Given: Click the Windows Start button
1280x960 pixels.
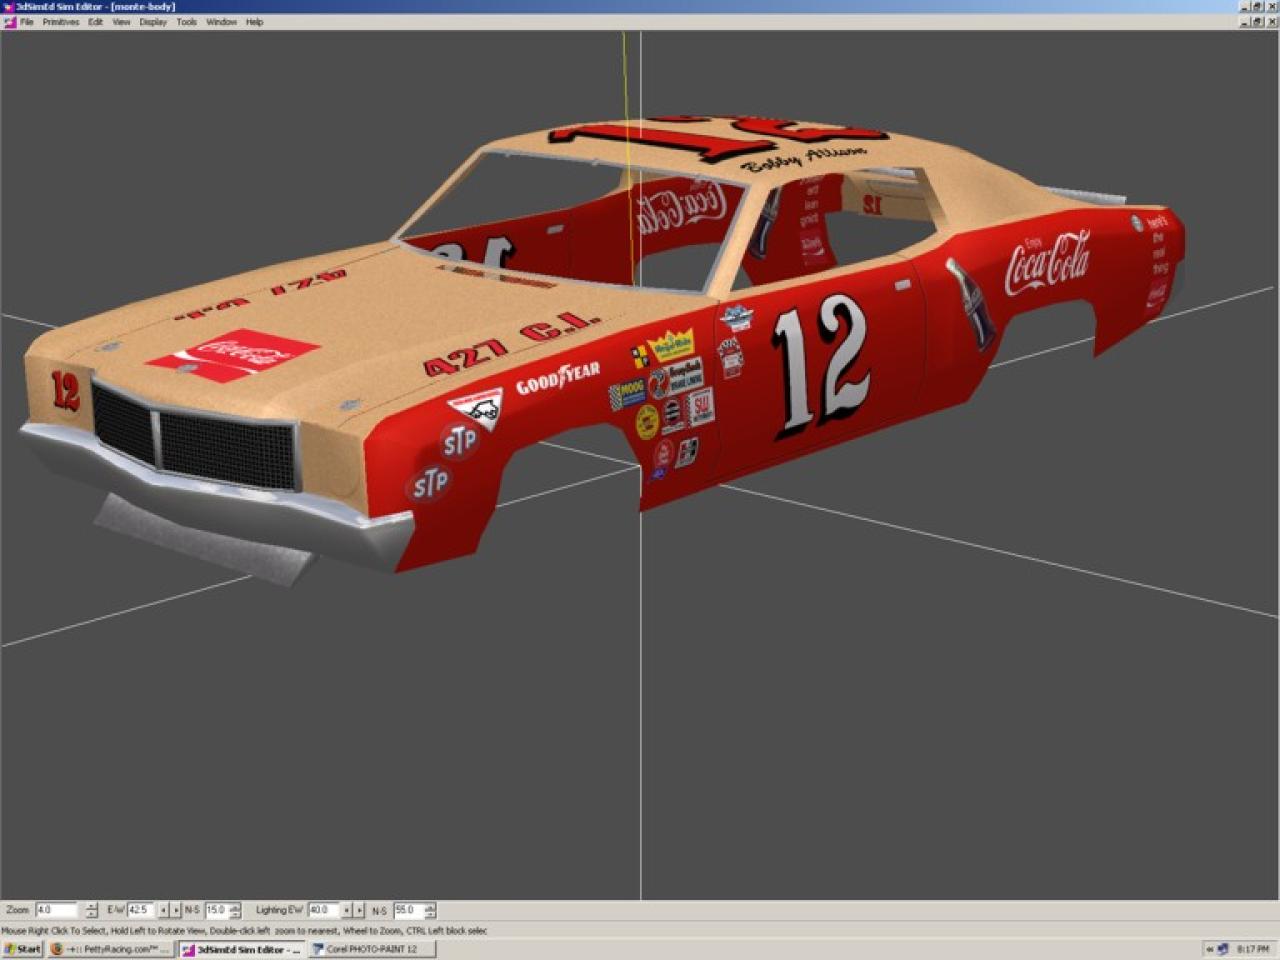Looking at the screenshot, I should 23,949.
